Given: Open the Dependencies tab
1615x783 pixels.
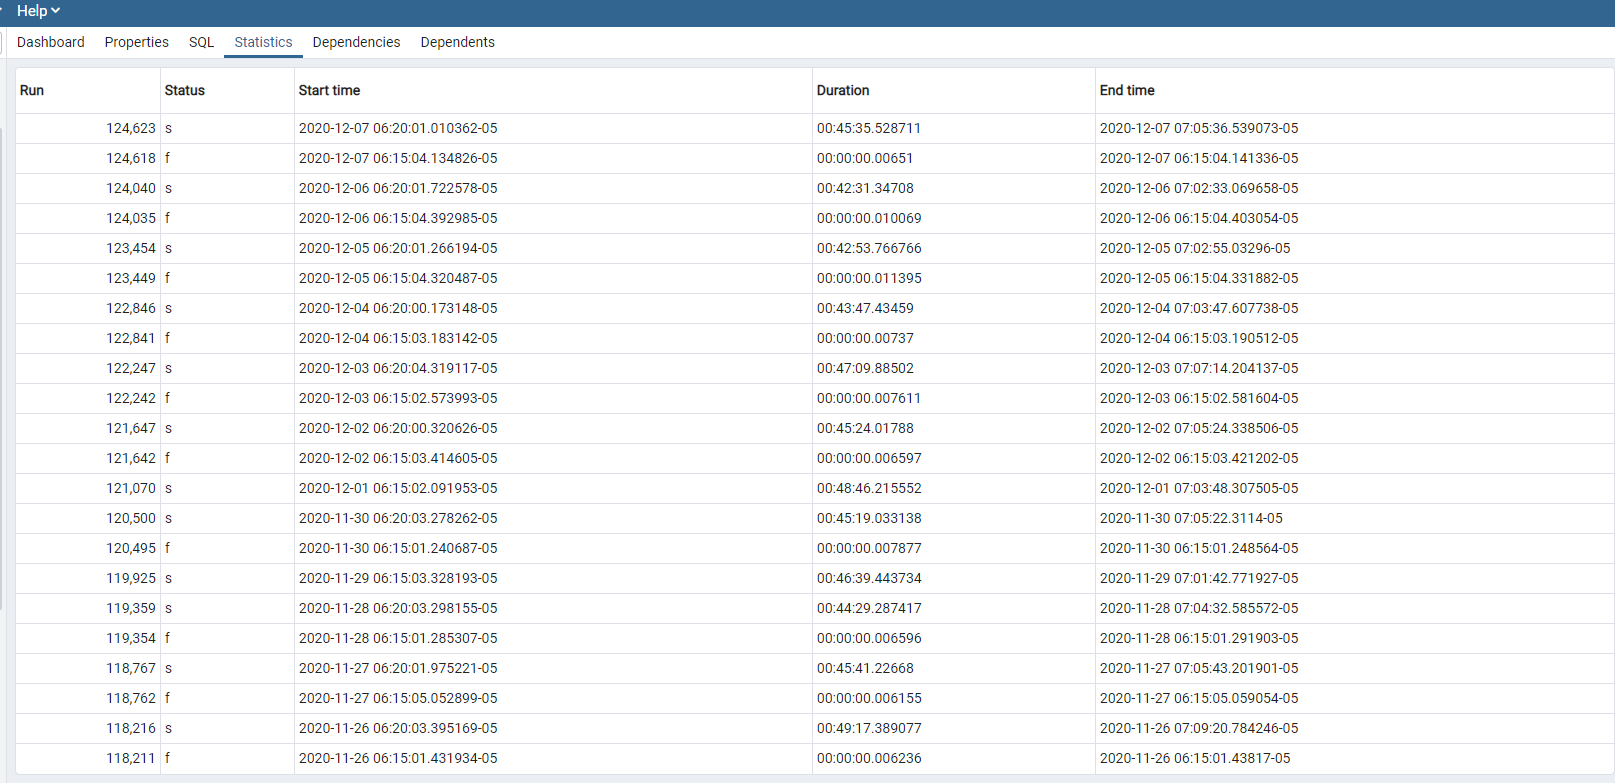Looking at the screenshot, I should click(356, 42).
